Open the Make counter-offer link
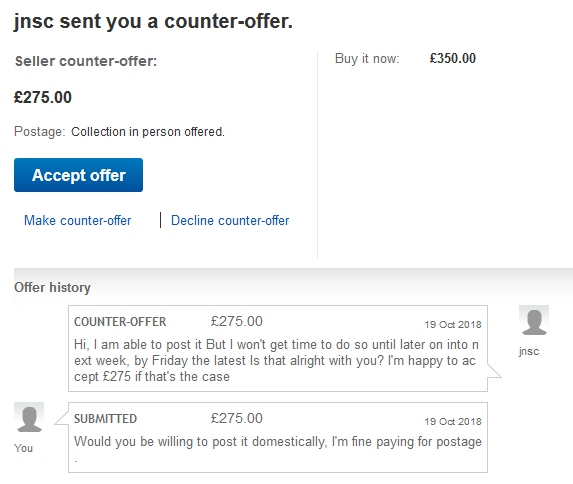The image size is (573, 484). (77, 220)
